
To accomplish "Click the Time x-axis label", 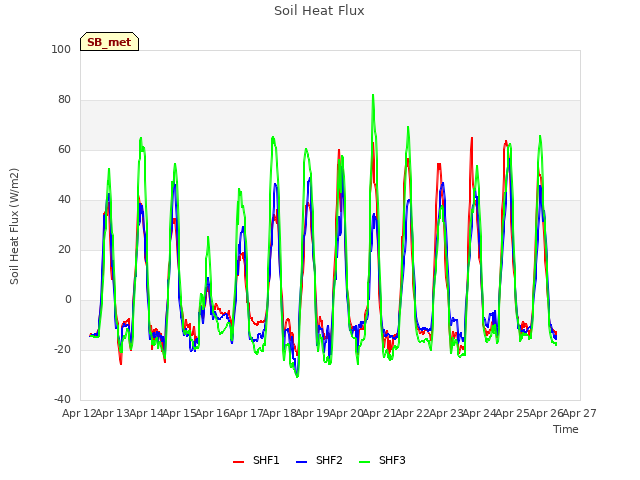I will click(x=566, y=429).
